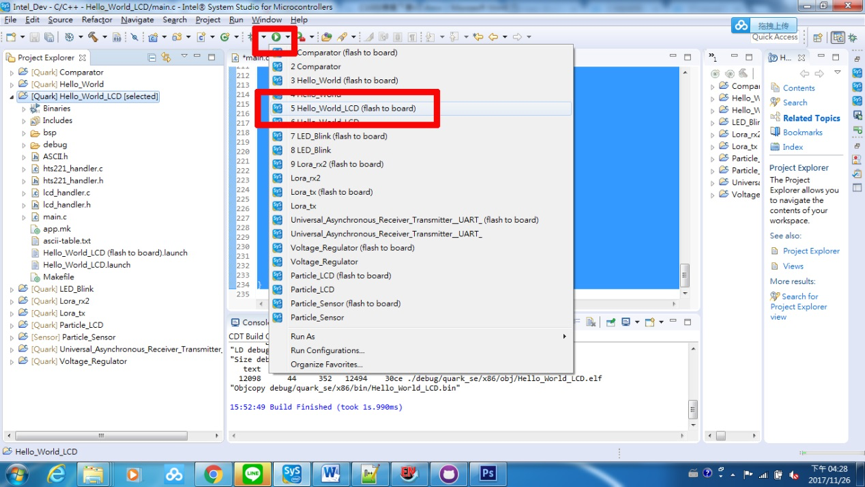Open Chrome from the Windows taskbar
The width and height of the screenshot is (865, 487).
click(213, 473)
